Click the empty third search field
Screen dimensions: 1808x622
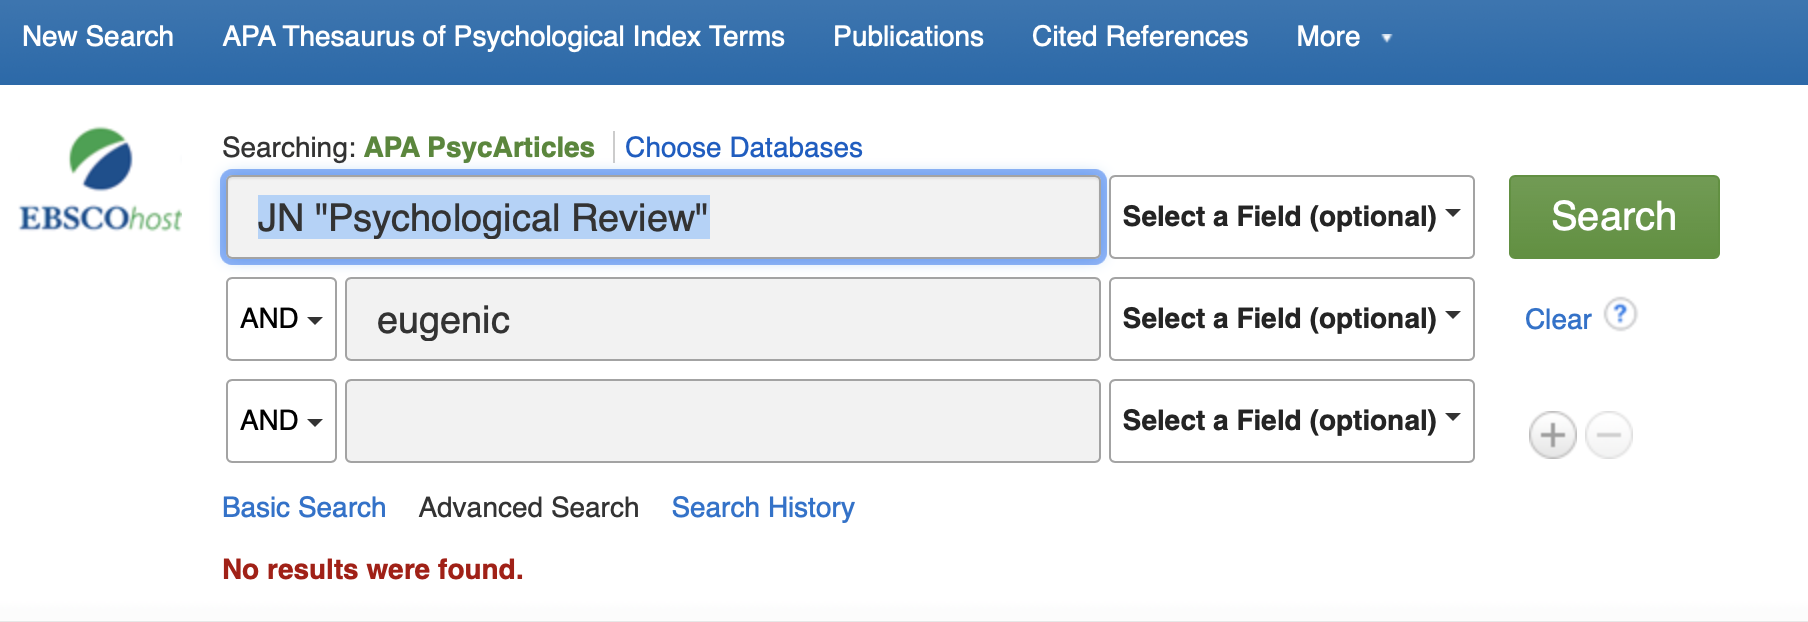coord(723,421)
